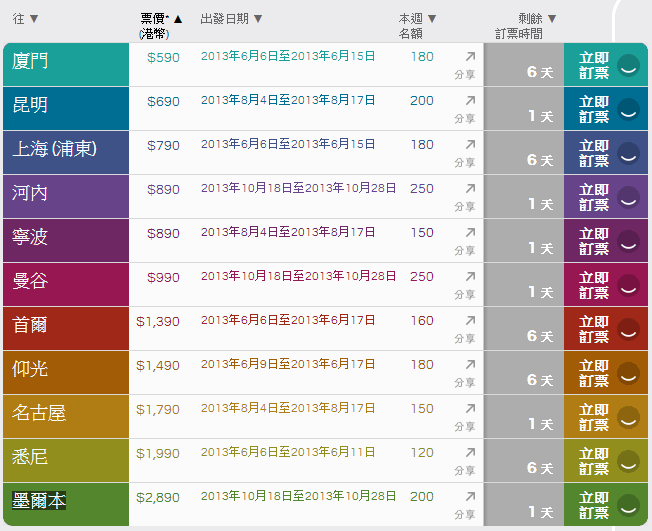Viewport: 652px width, 531px height.
Task: Click share icon in 昆明 row
Action: tap(470, 101)
